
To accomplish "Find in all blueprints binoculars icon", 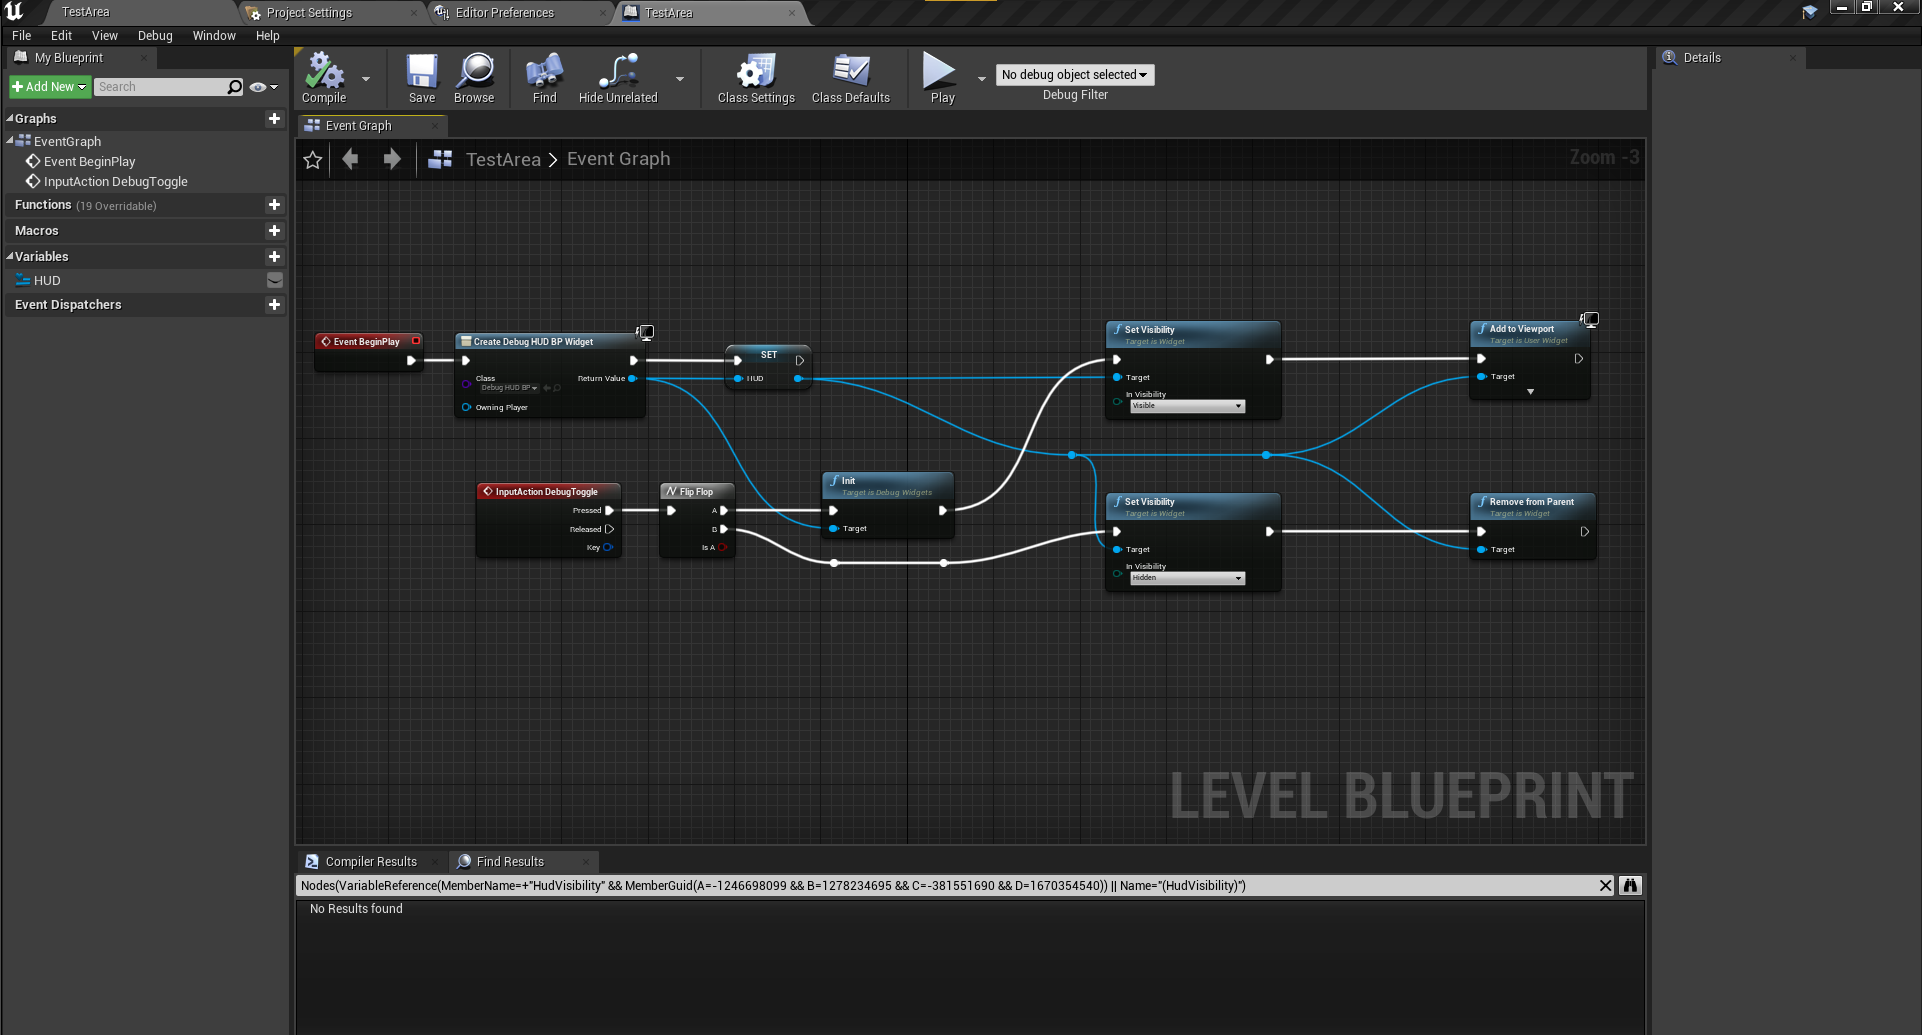I will tap(1630, 886).
